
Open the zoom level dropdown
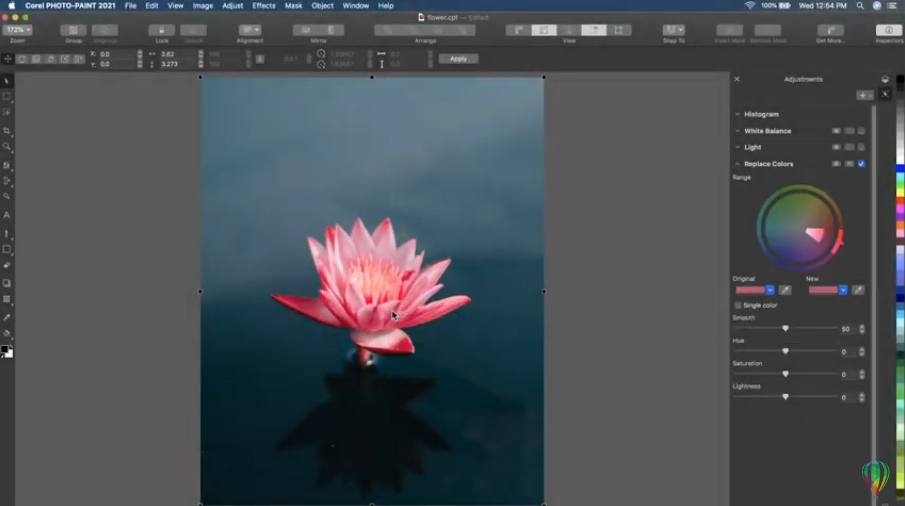point(17,30)
